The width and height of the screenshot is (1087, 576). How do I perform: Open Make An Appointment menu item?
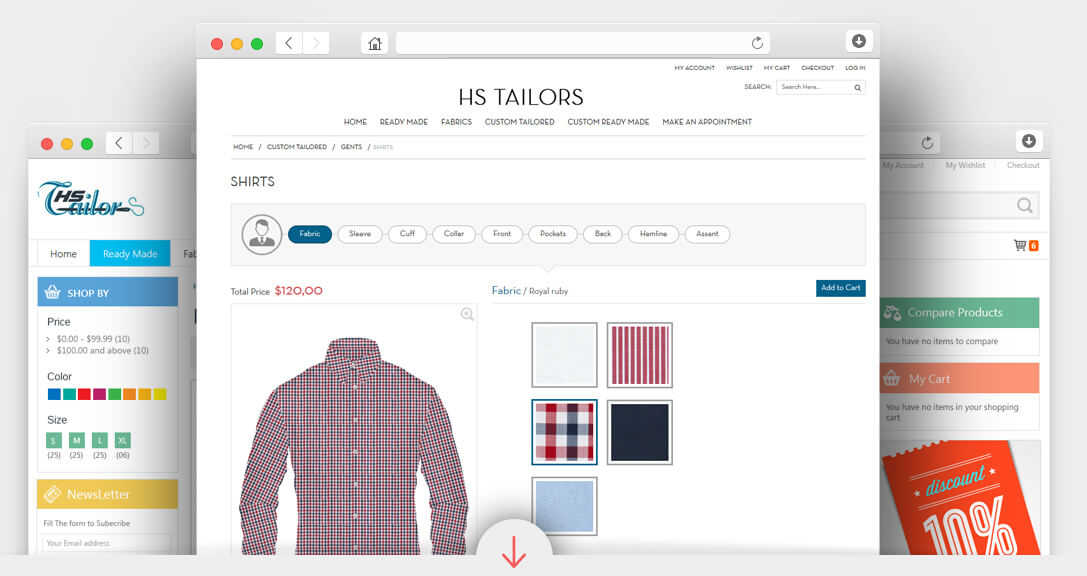pyautogui.click(x=706, y=122)
